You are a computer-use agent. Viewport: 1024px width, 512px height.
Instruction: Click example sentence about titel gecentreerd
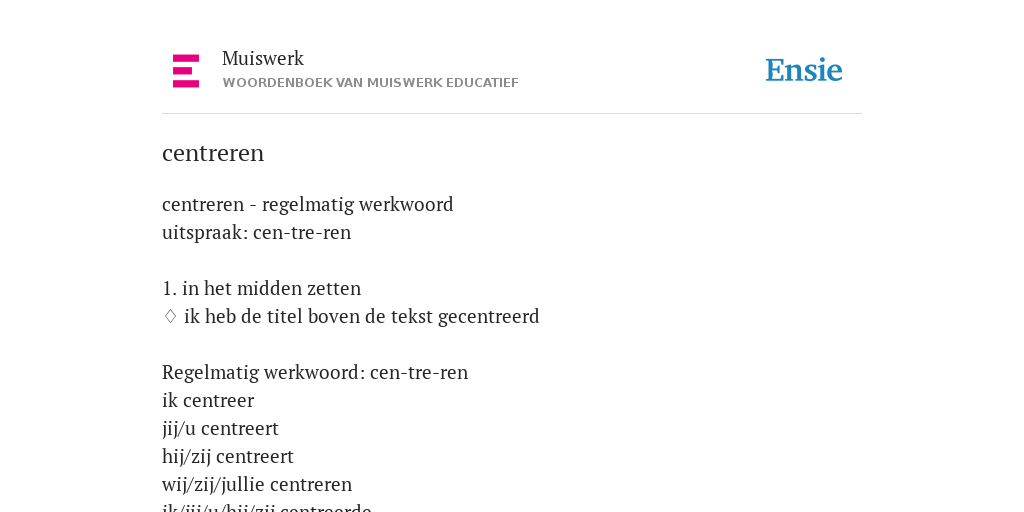click(x=362, y=317)
